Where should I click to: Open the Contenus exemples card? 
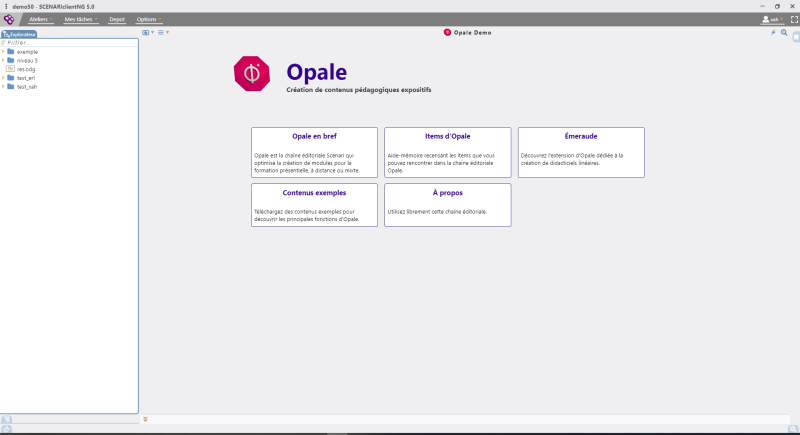[x=314, y=205]
